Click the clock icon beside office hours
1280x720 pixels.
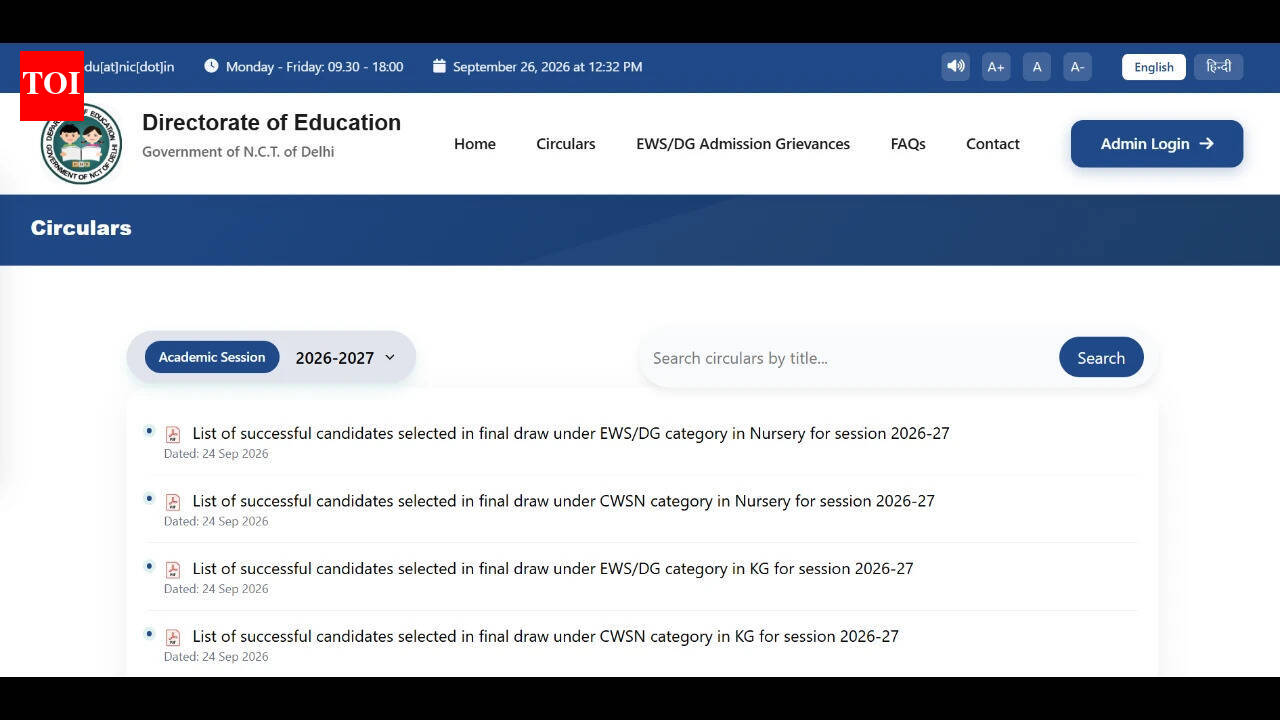click(x=211, y=66)
